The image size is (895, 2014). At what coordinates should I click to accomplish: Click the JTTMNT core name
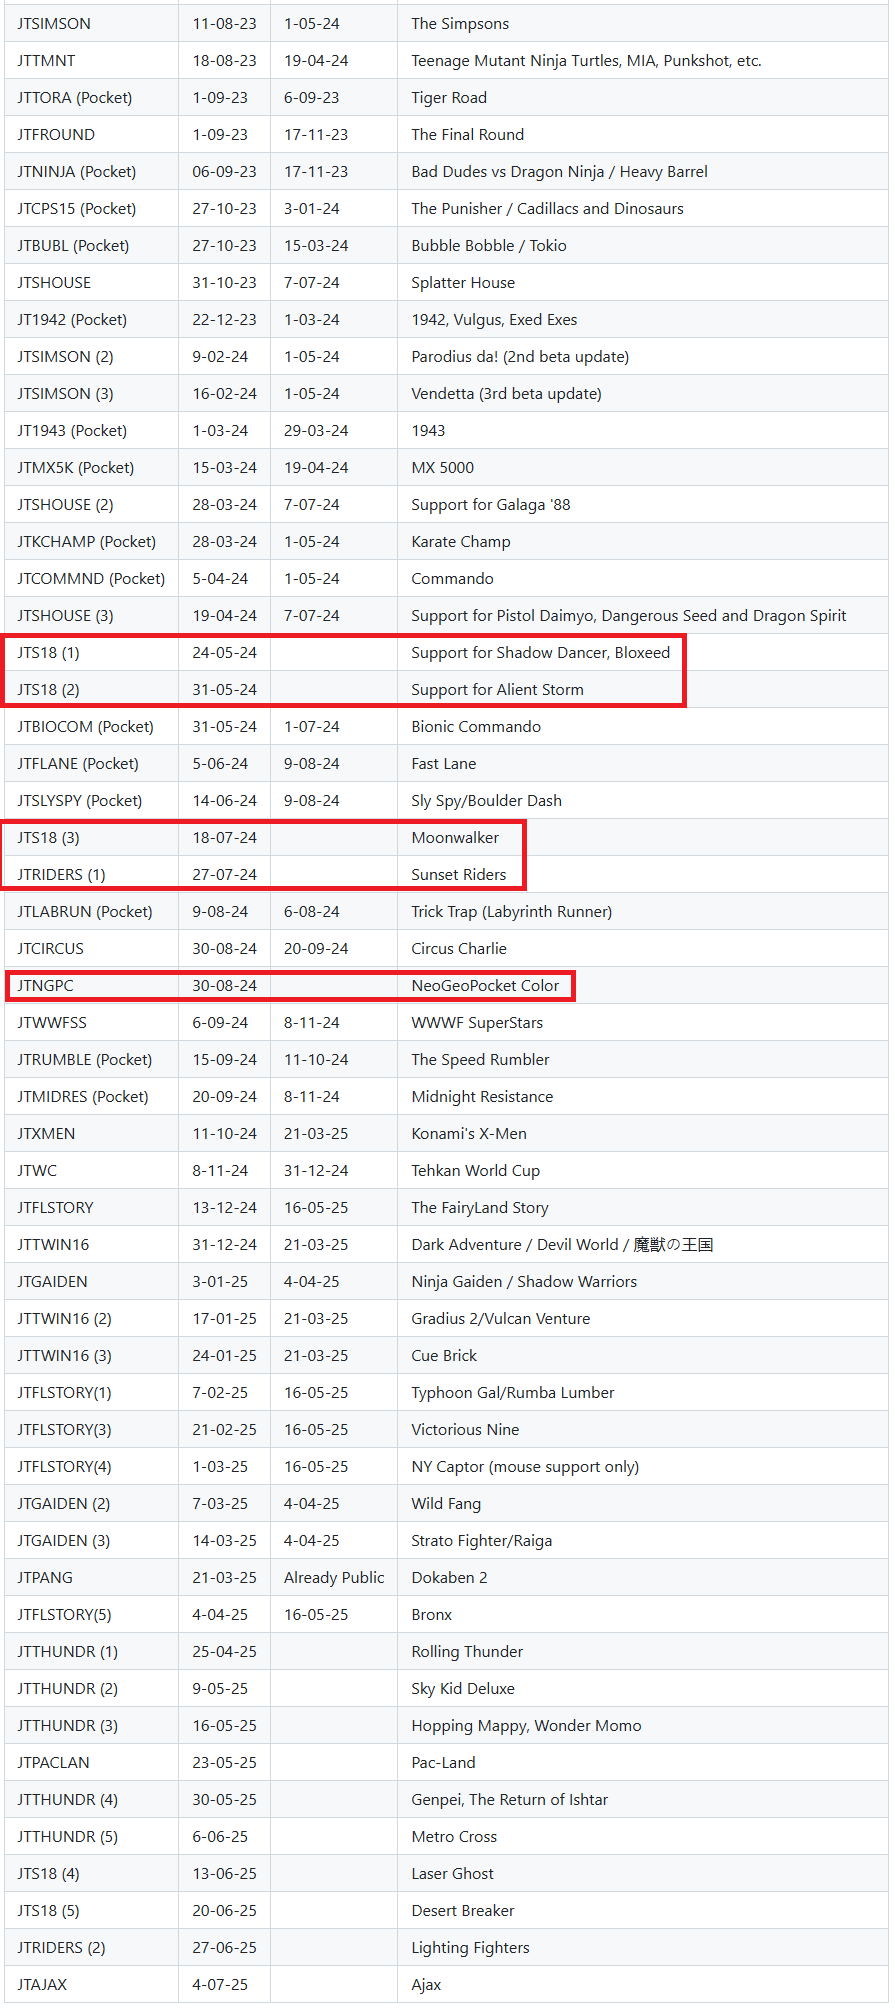[x=46, y=61]
